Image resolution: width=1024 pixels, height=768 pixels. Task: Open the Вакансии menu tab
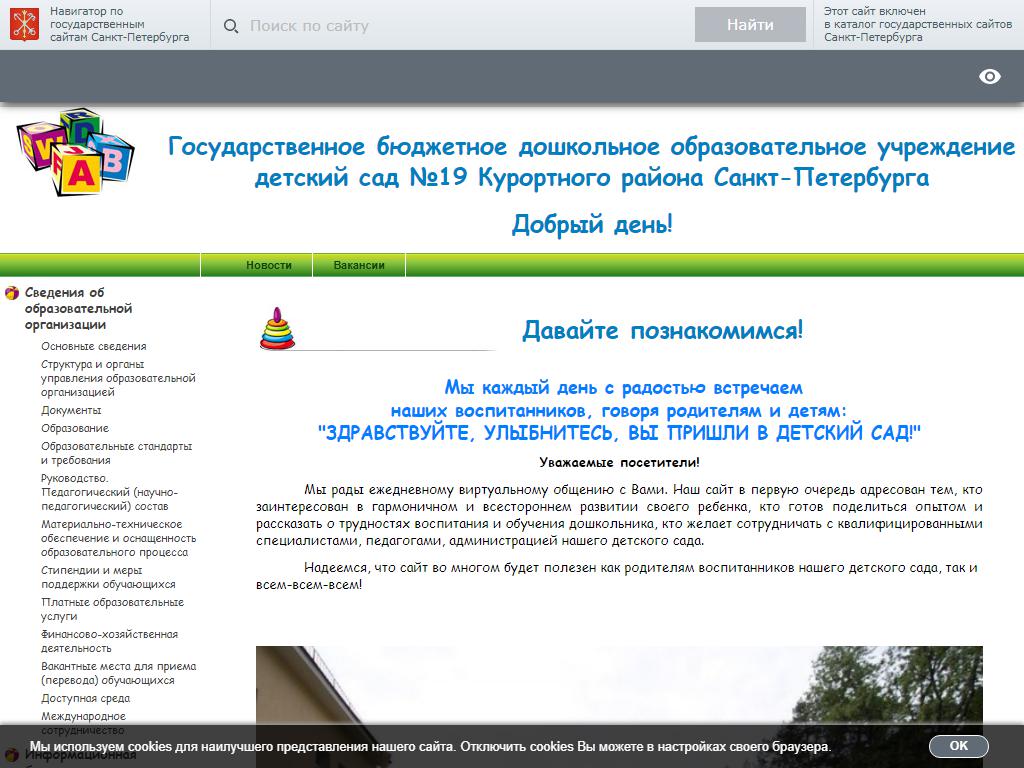tap(358, 265)
